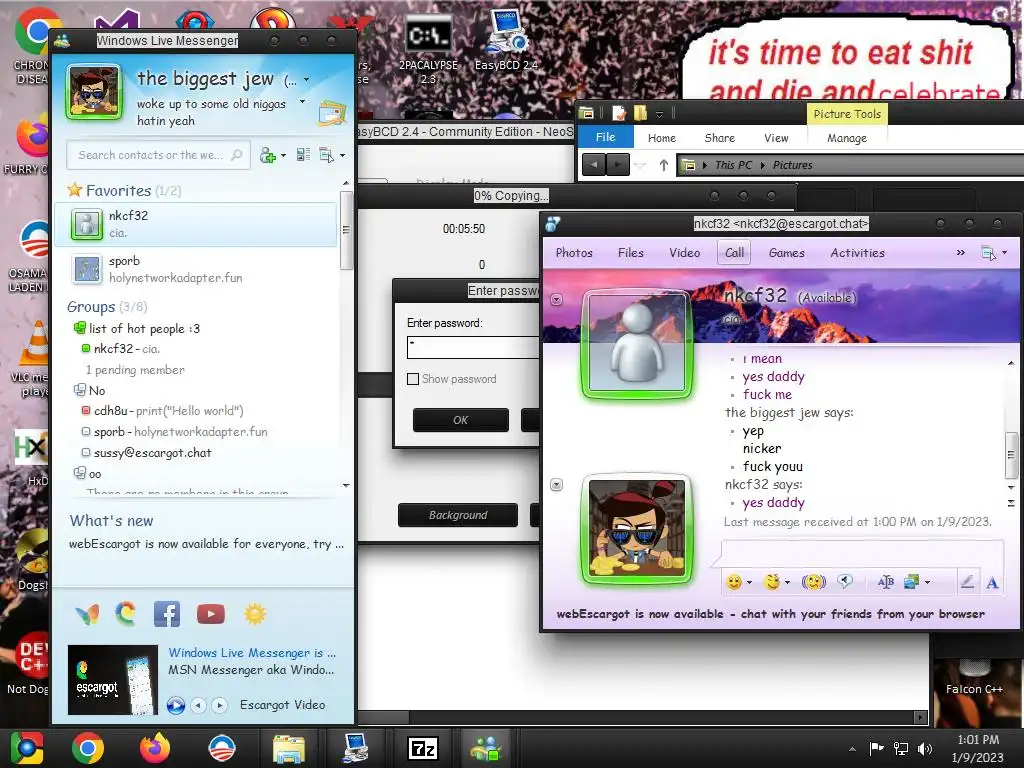The width and height of the screenshot is (1024, 768).
Task: Change chat background scene icon
Action: click(x=912, y=581)
